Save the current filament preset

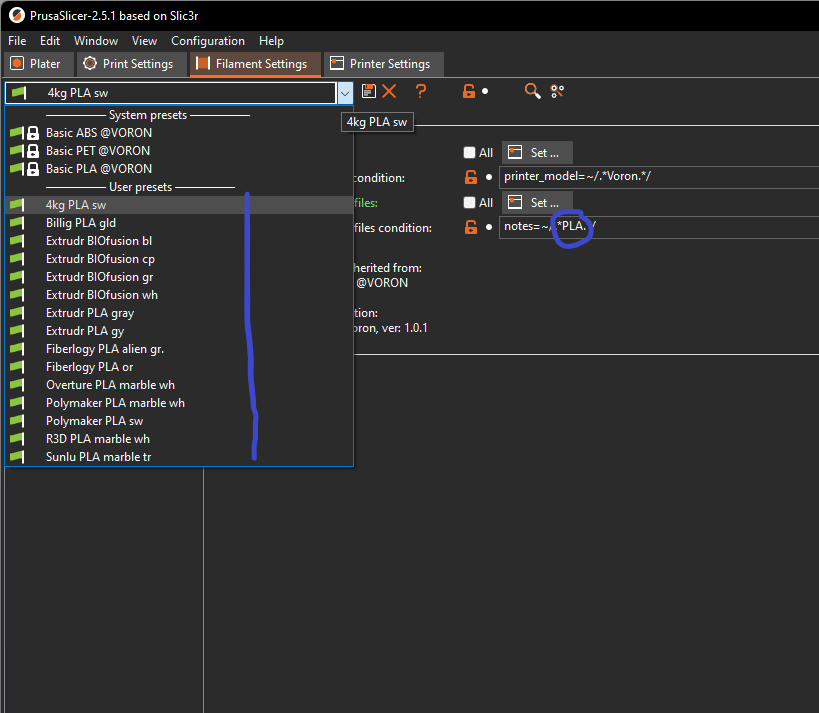click(368, 91)
